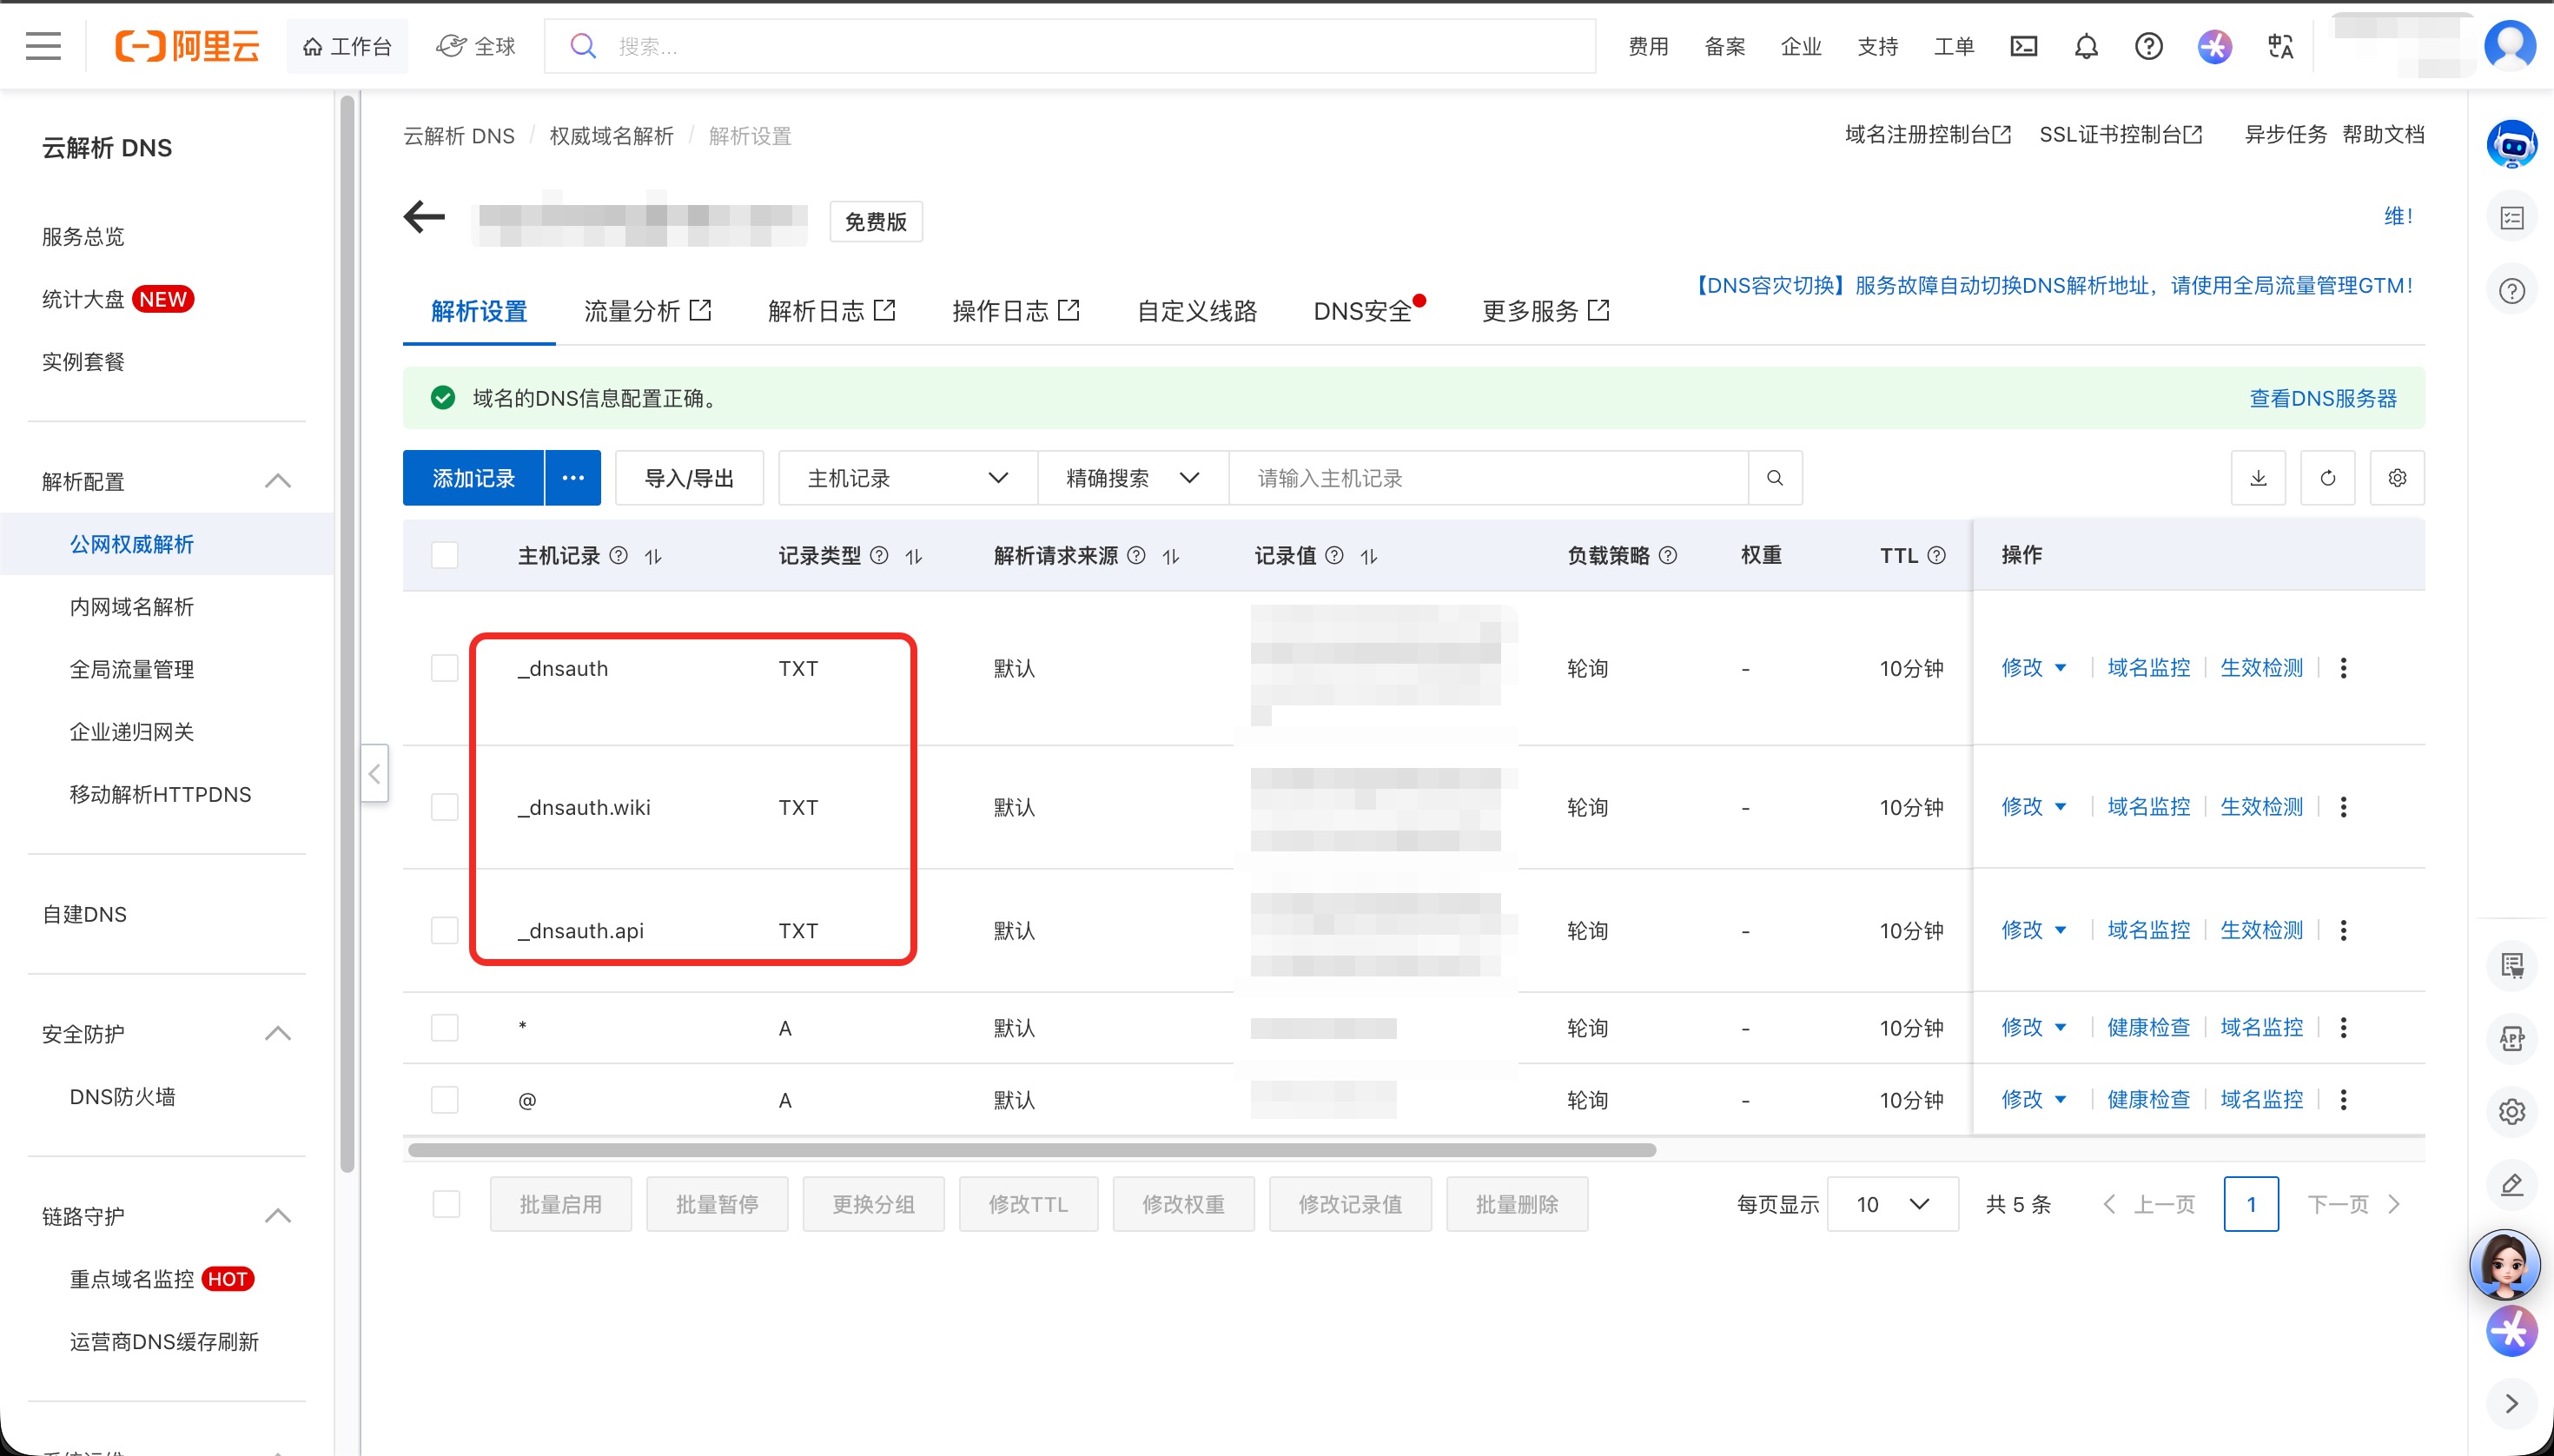Click the refresh records icon
Viewport: 2554px width, 1456px height.
(2327, 478)
